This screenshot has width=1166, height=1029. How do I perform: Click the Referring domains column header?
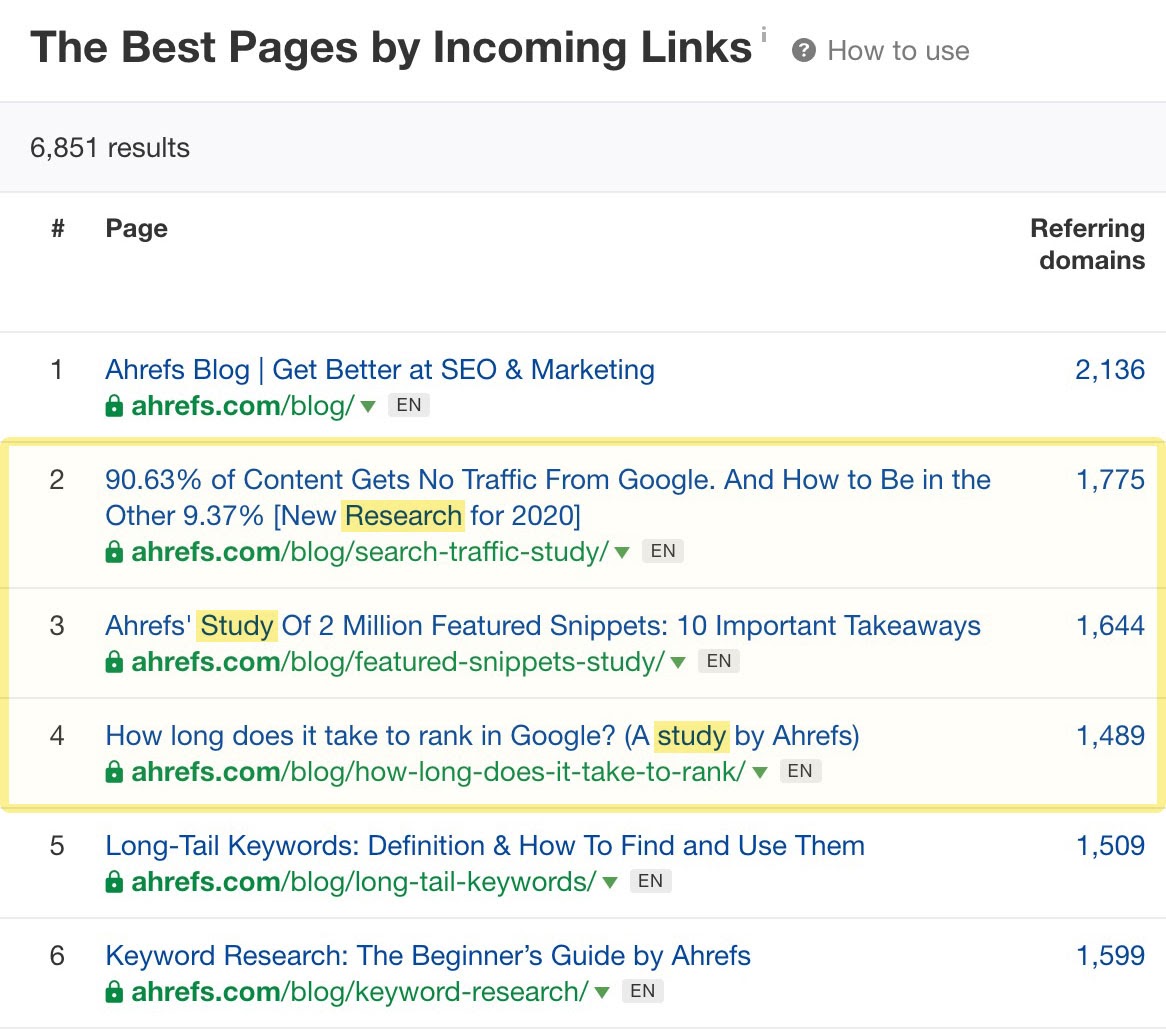pos(1087,244)
